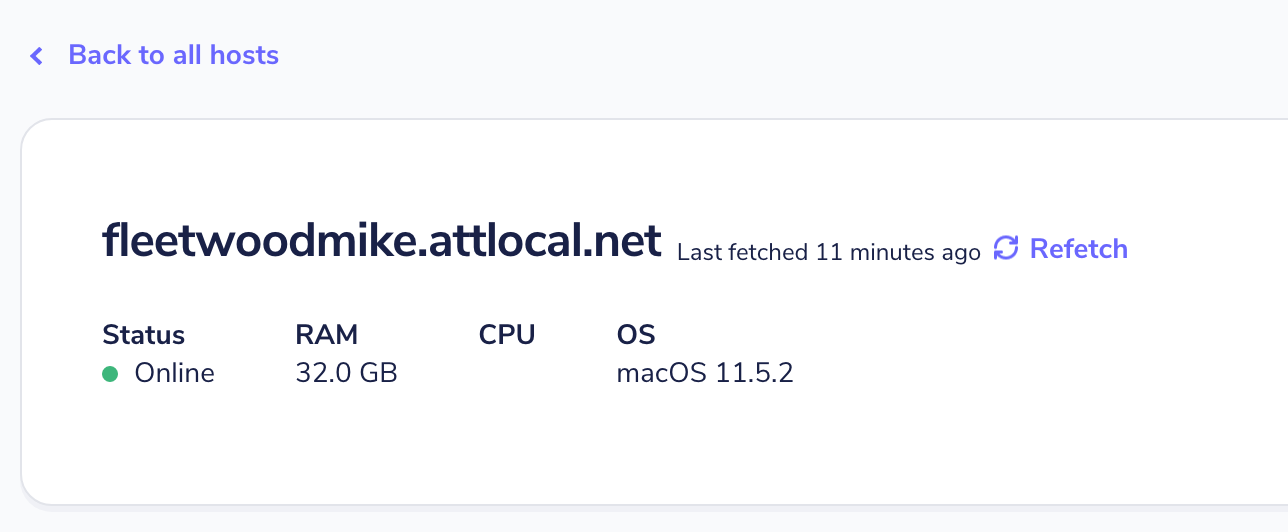The height and width of the screenshot is (532, 1288).
Task: Select the macOS 11.5.2 version text
Action: point(705,374)
